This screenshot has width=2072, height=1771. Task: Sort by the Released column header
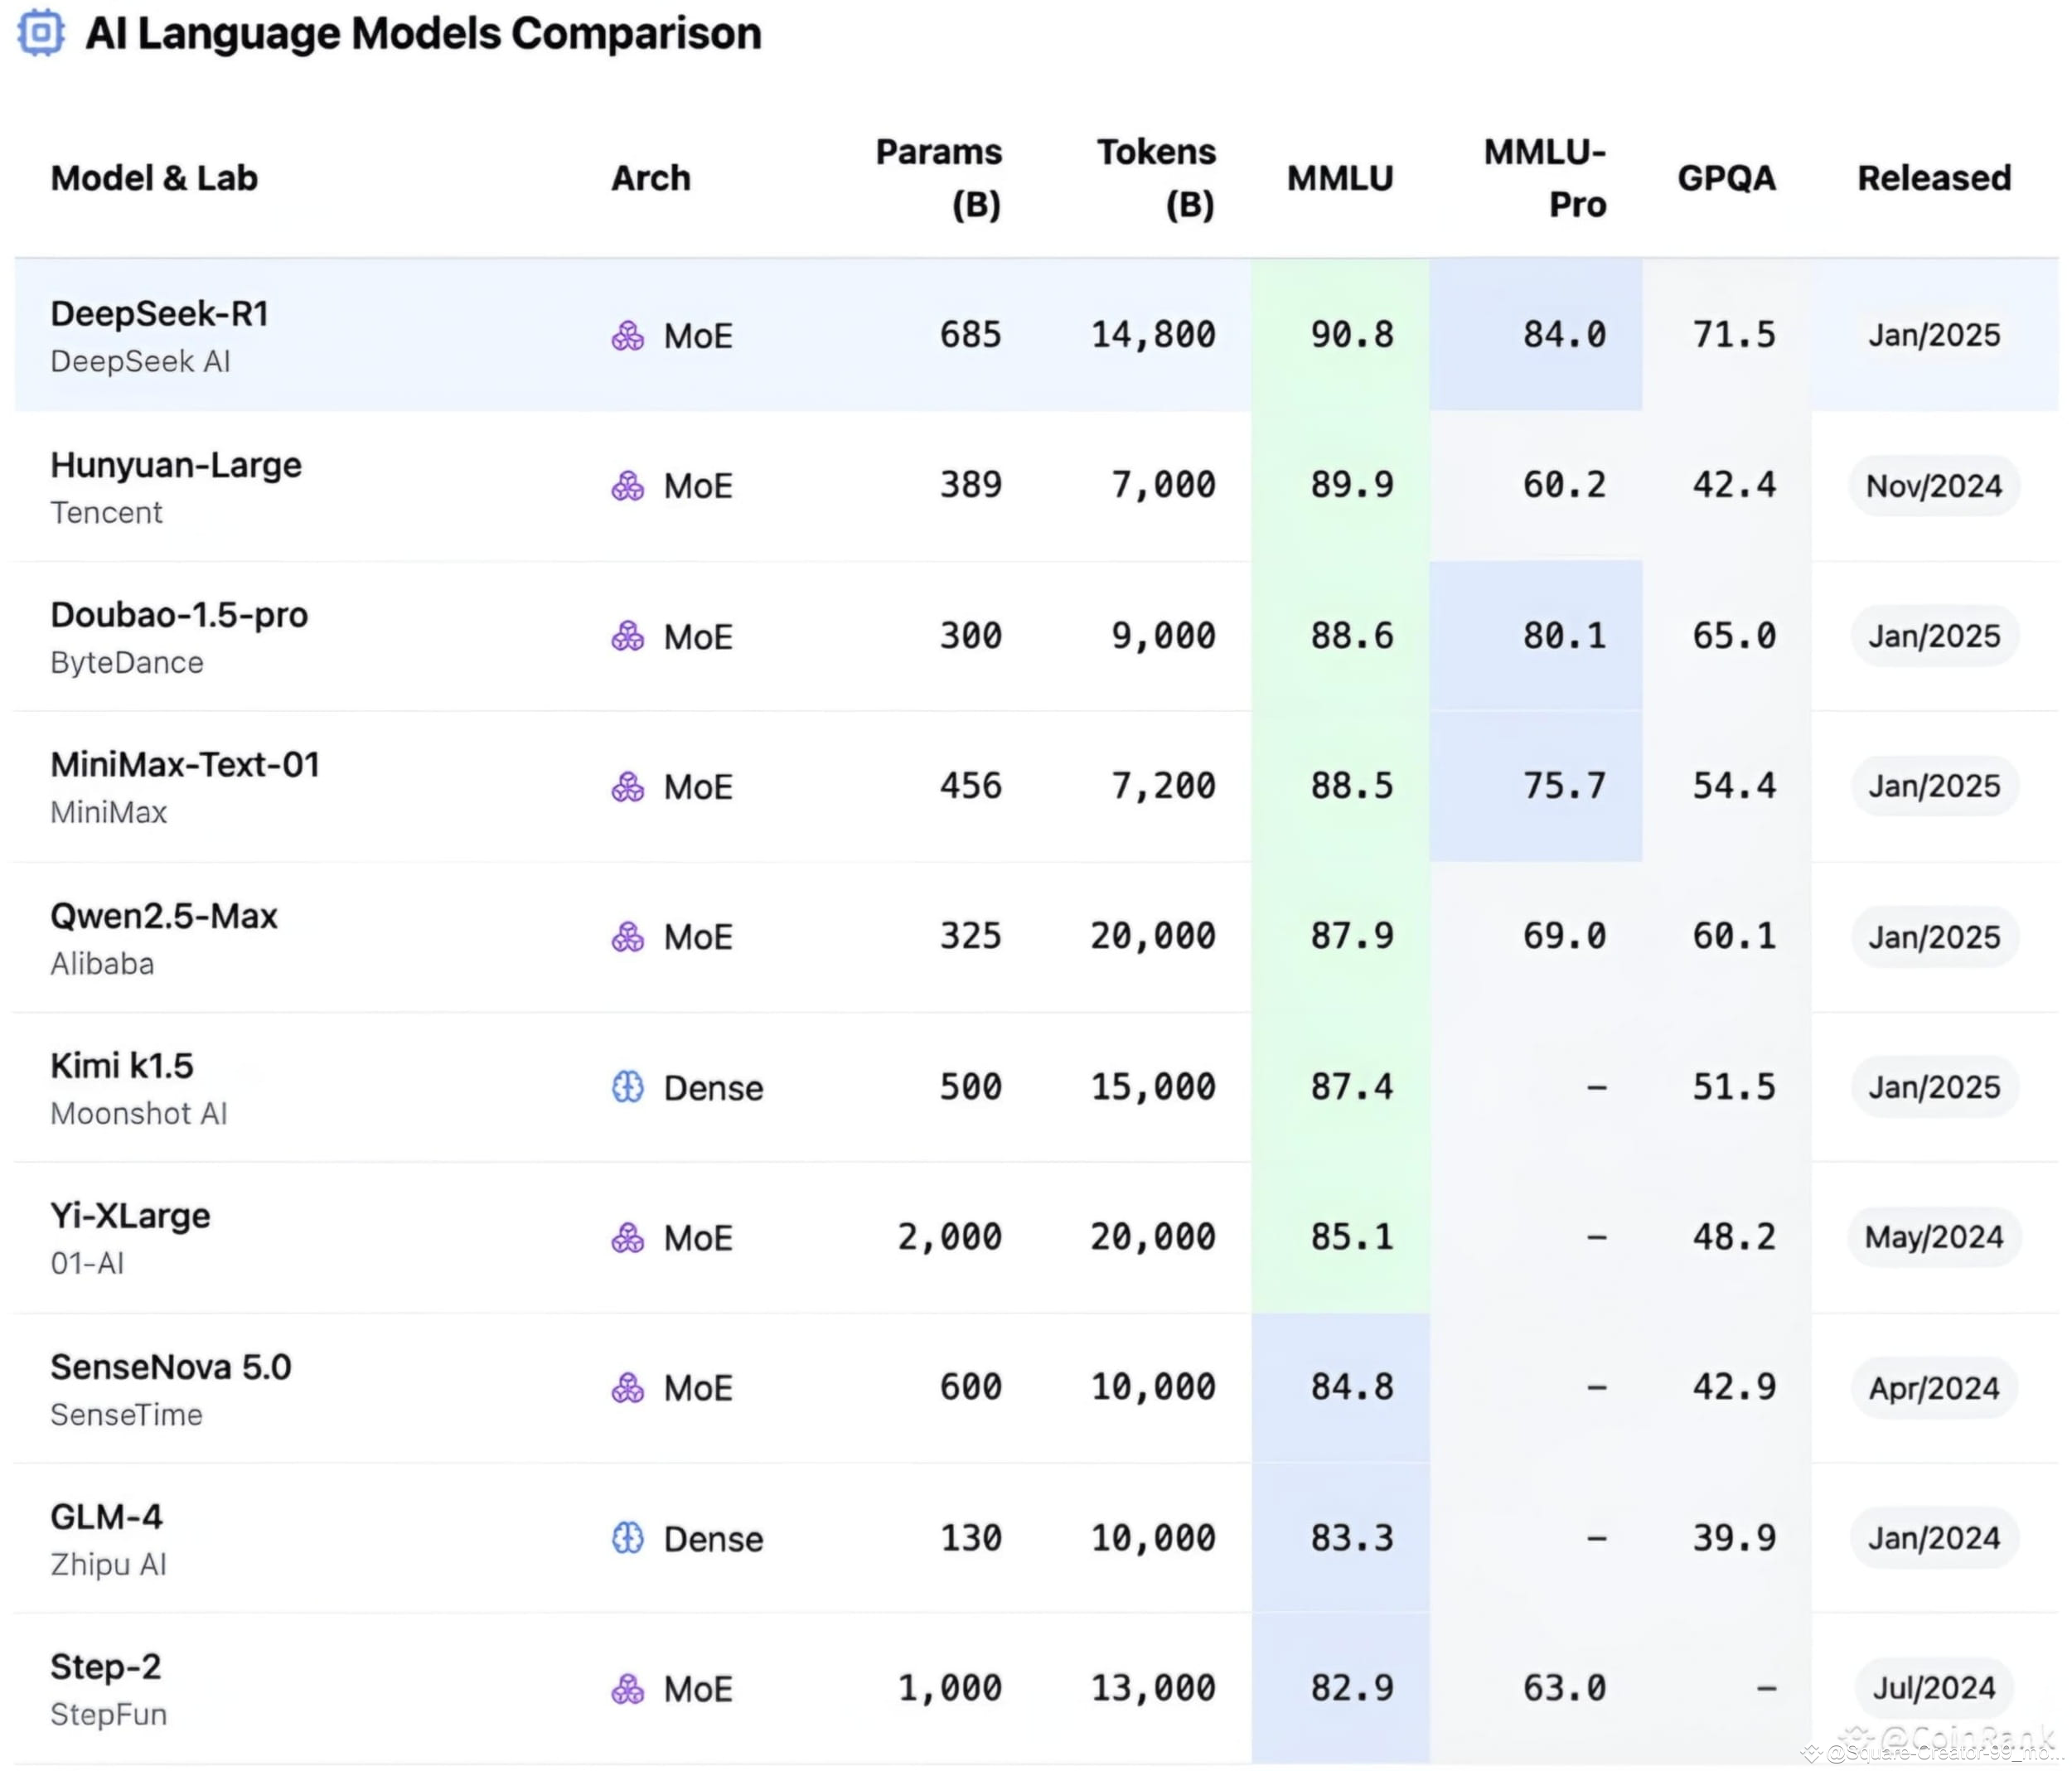pyautogui.click(x=1934, y=178)
